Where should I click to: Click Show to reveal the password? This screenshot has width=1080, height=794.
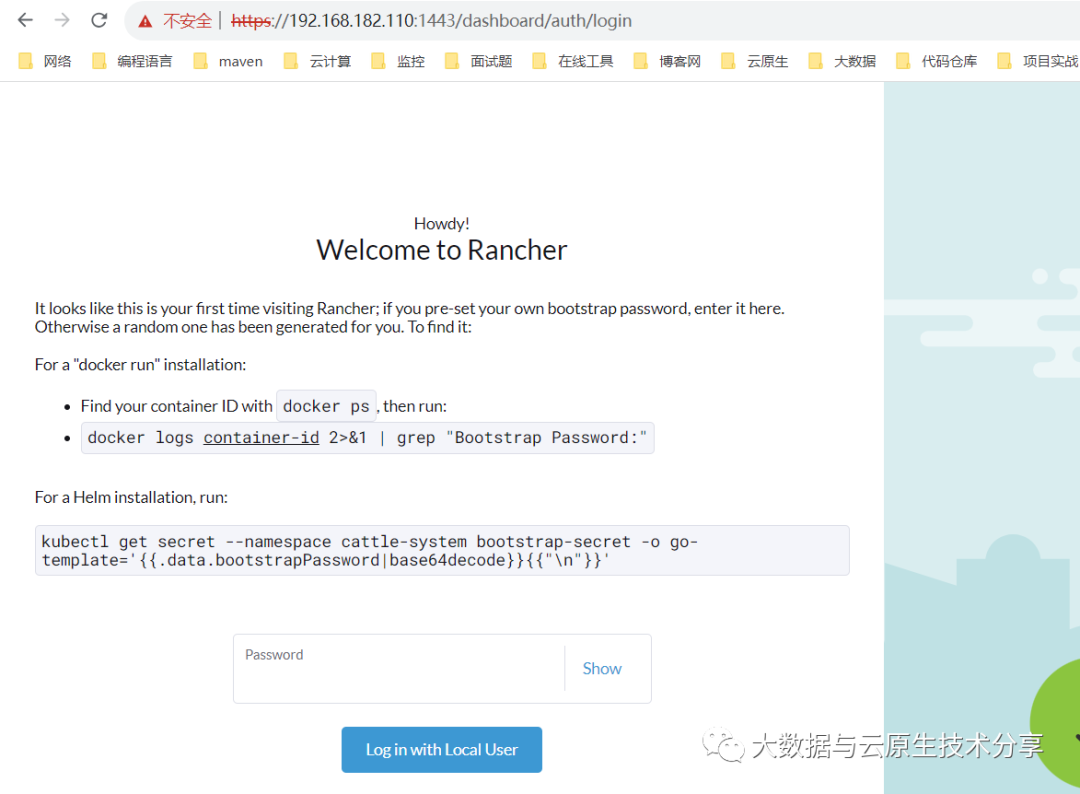tap(602, 669)
